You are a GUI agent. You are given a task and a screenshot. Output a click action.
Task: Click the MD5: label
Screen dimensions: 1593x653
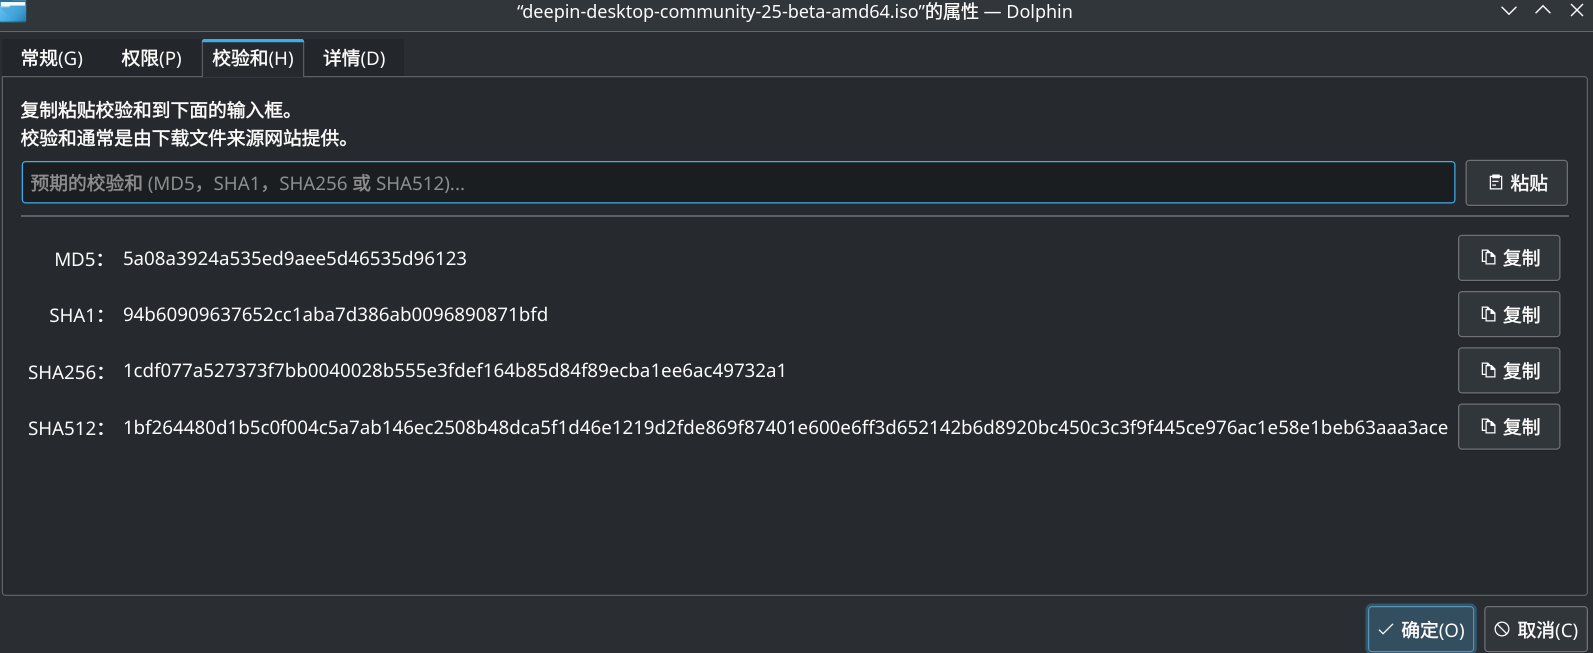(79, 259)
